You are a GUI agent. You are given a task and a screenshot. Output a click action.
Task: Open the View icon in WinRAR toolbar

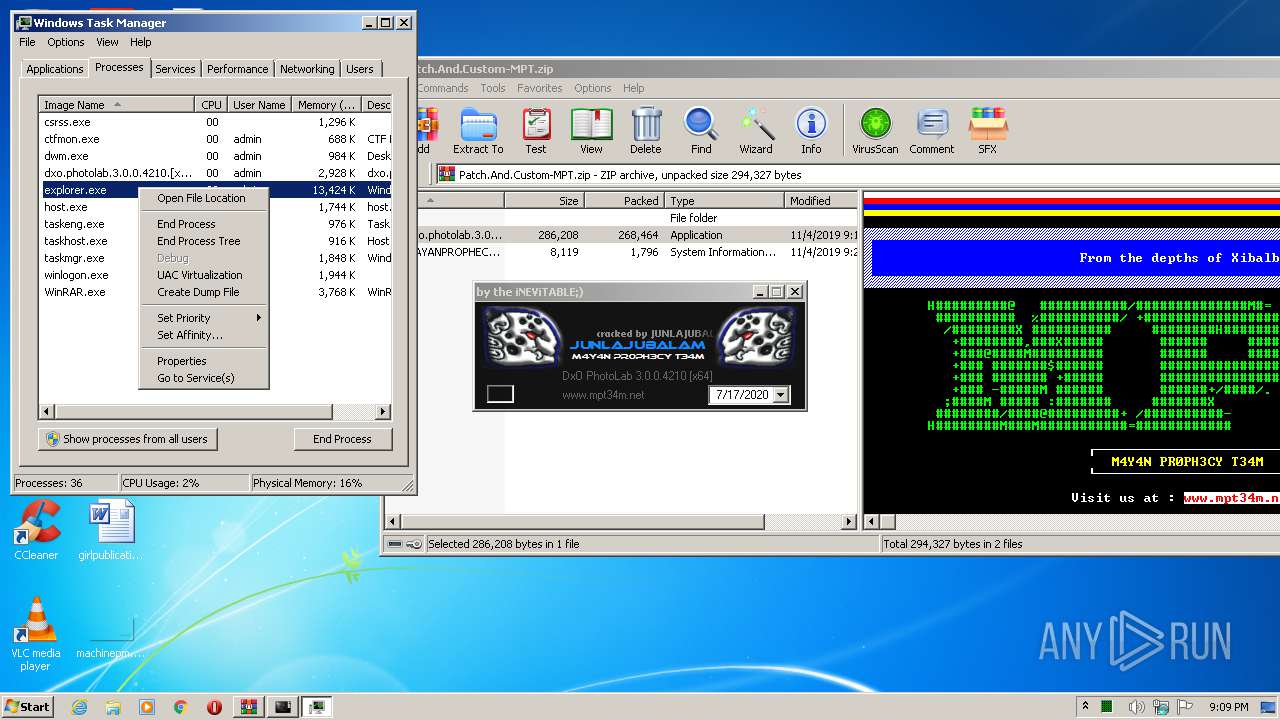(x=591, y=130)
